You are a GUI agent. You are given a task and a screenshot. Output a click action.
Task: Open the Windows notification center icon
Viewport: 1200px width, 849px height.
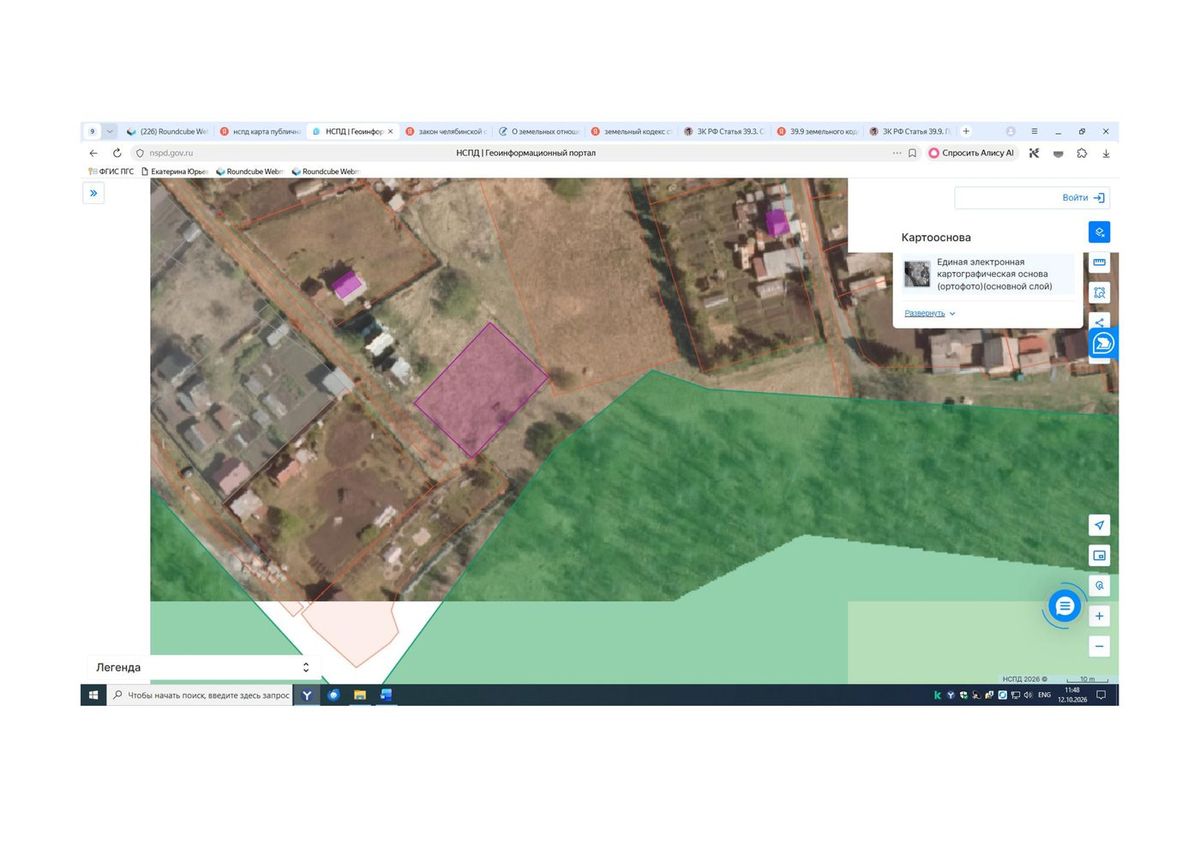[1101, 695]
